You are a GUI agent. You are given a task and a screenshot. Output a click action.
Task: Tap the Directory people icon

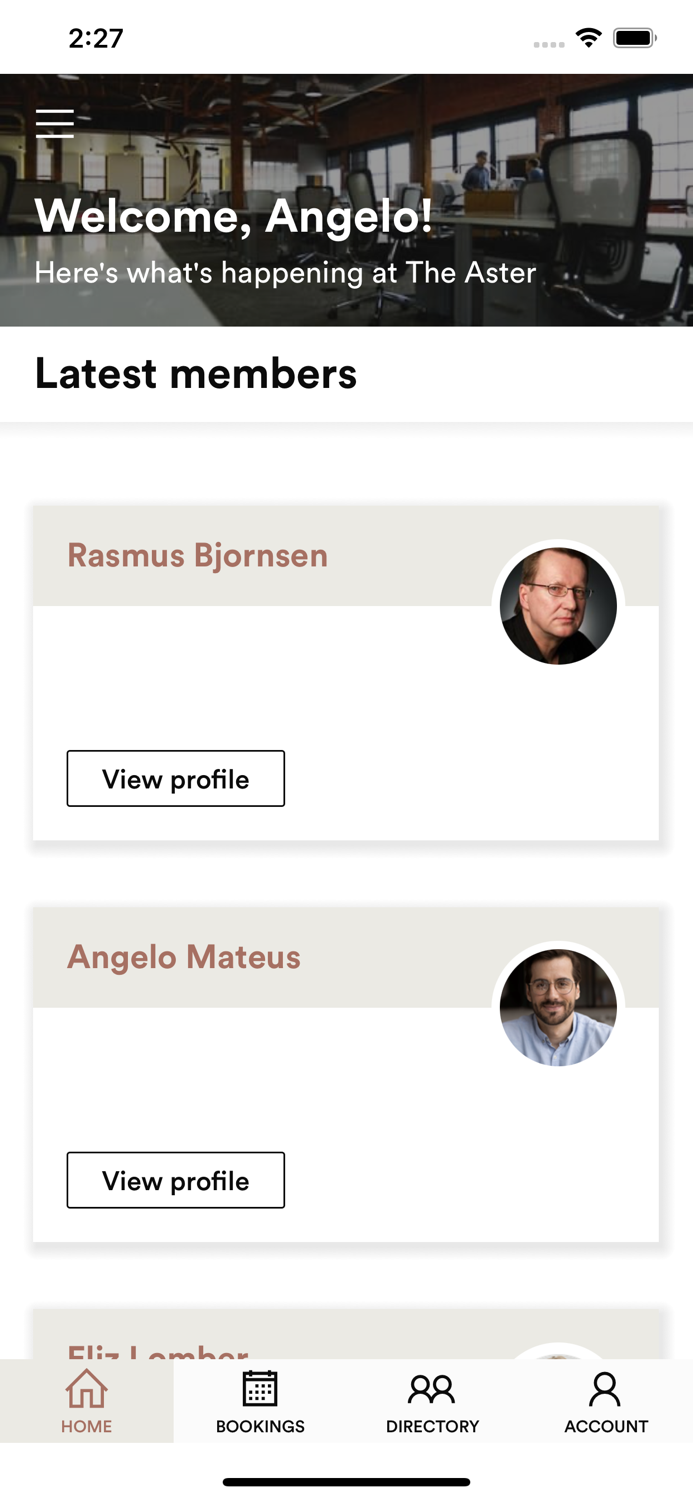pyautogui.click(x=432, y=1389)
